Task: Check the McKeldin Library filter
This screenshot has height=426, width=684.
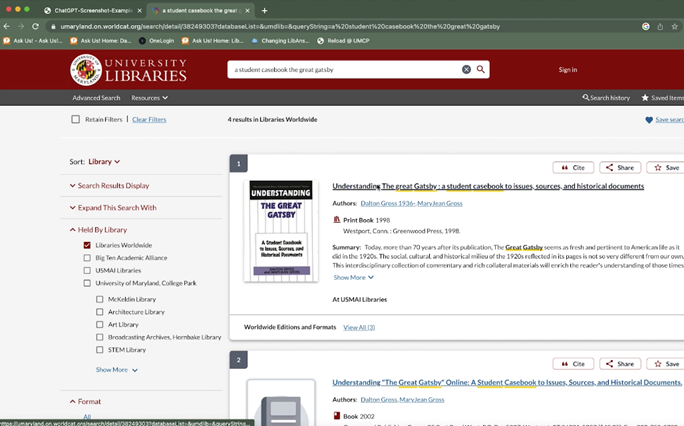Action: [100, 299]
